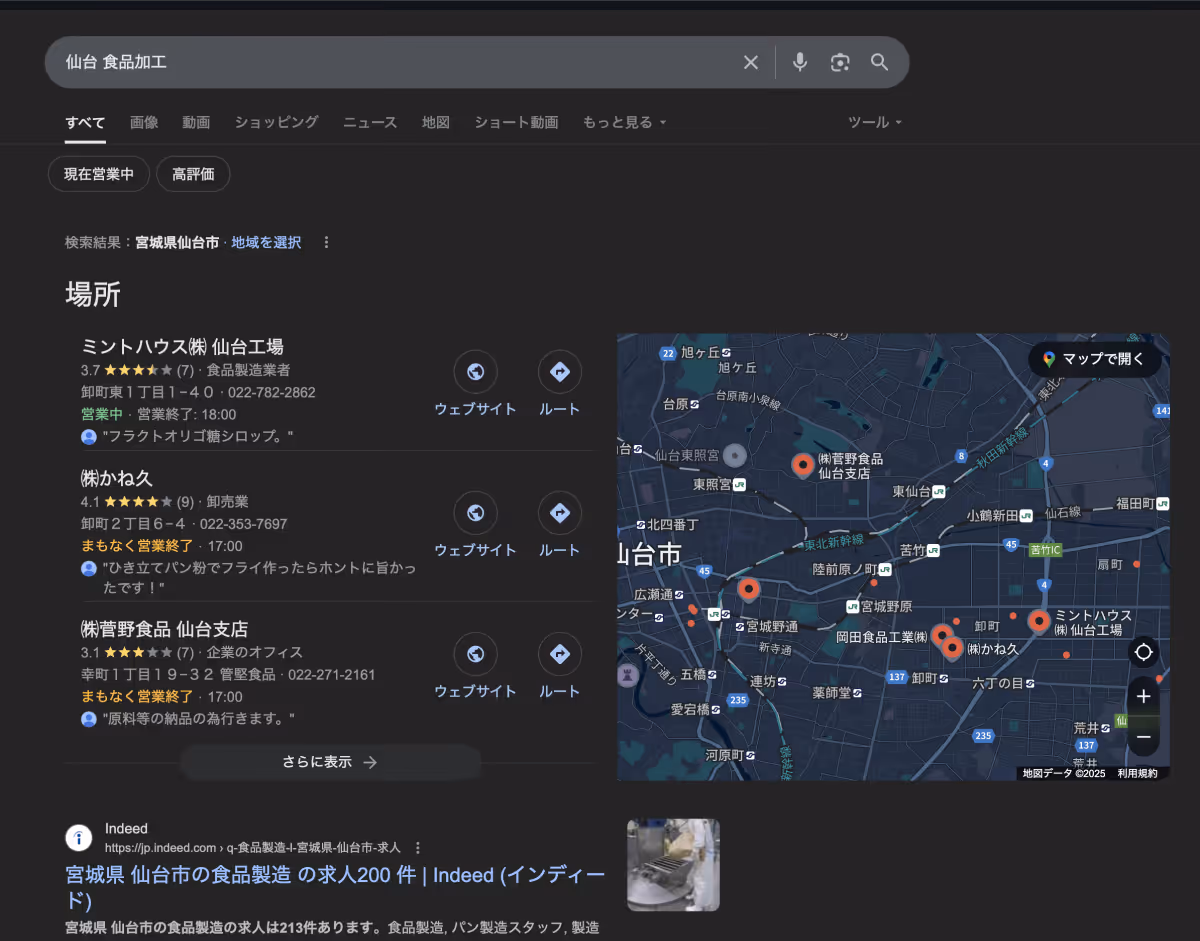Click the Indeed site favicon
This screenshot has height=941, width=1200.
79,837
